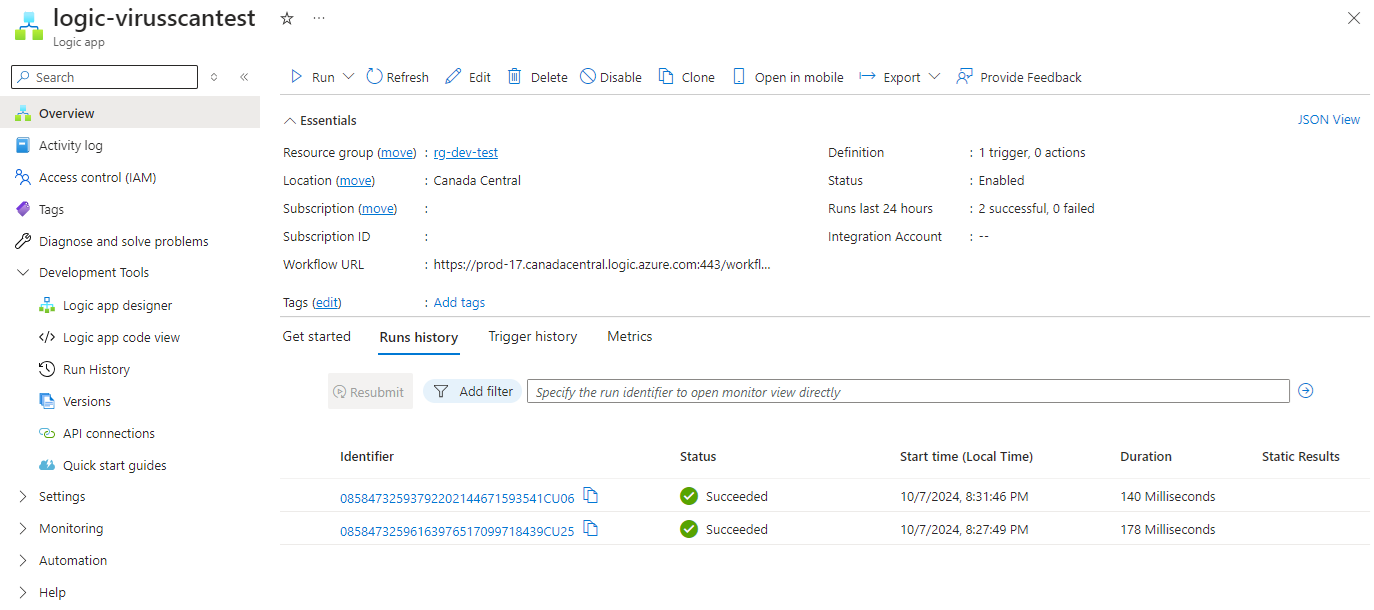Click the Add filter button

click(473, 391)
